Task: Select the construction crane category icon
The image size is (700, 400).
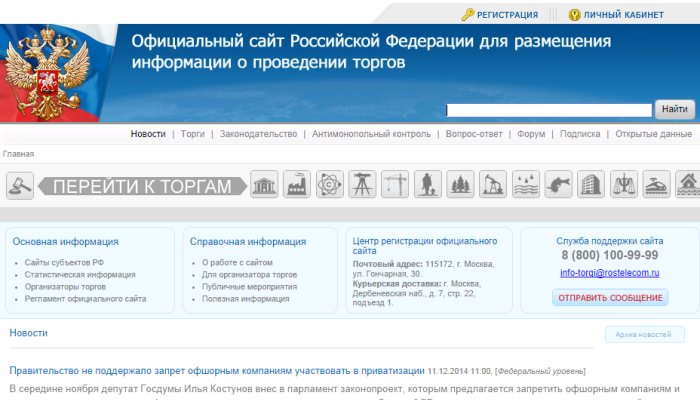Action: tap(395, 185)
